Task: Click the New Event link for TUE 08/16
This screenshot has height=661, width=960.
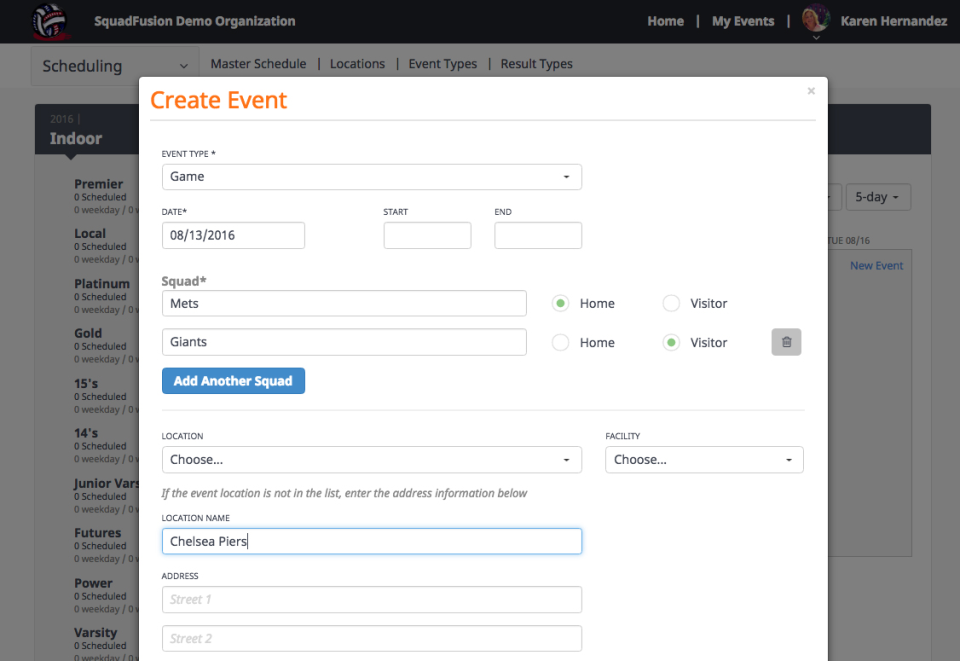Action: (x=876, y=265)
